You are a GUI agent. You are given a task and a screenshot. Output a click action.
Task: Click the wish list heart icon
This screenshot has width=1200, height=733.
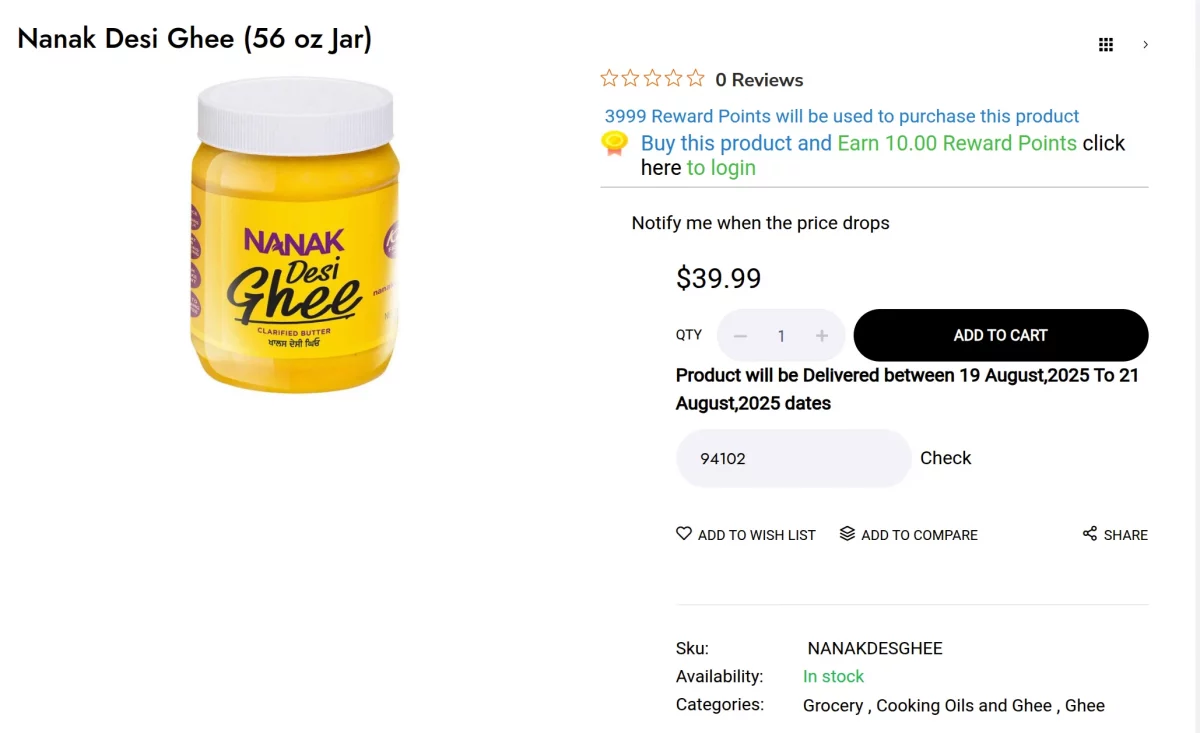684,534
